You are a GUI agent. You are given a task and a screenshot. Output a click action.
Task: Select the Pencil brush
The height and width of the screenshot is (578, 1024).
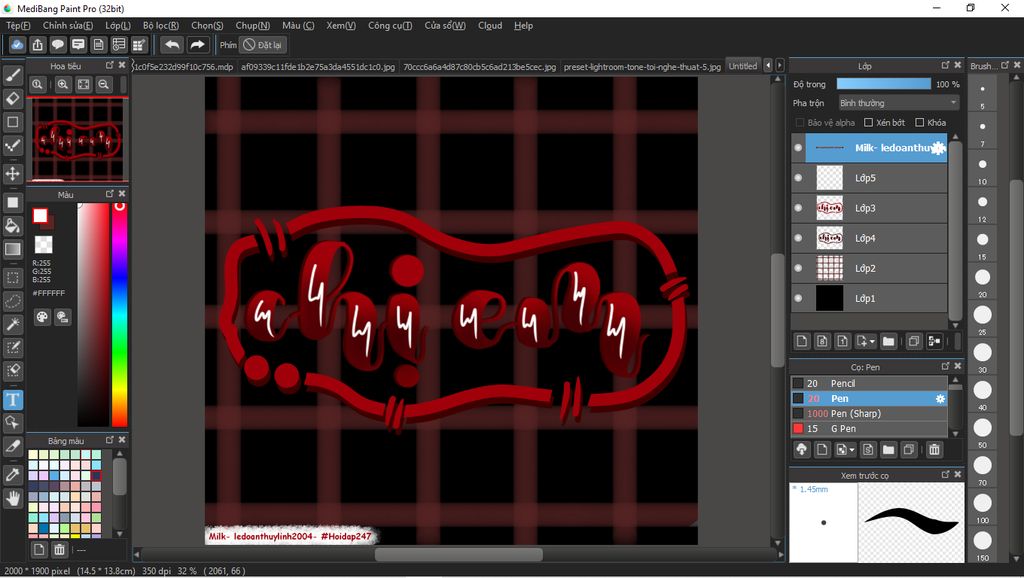869,383
